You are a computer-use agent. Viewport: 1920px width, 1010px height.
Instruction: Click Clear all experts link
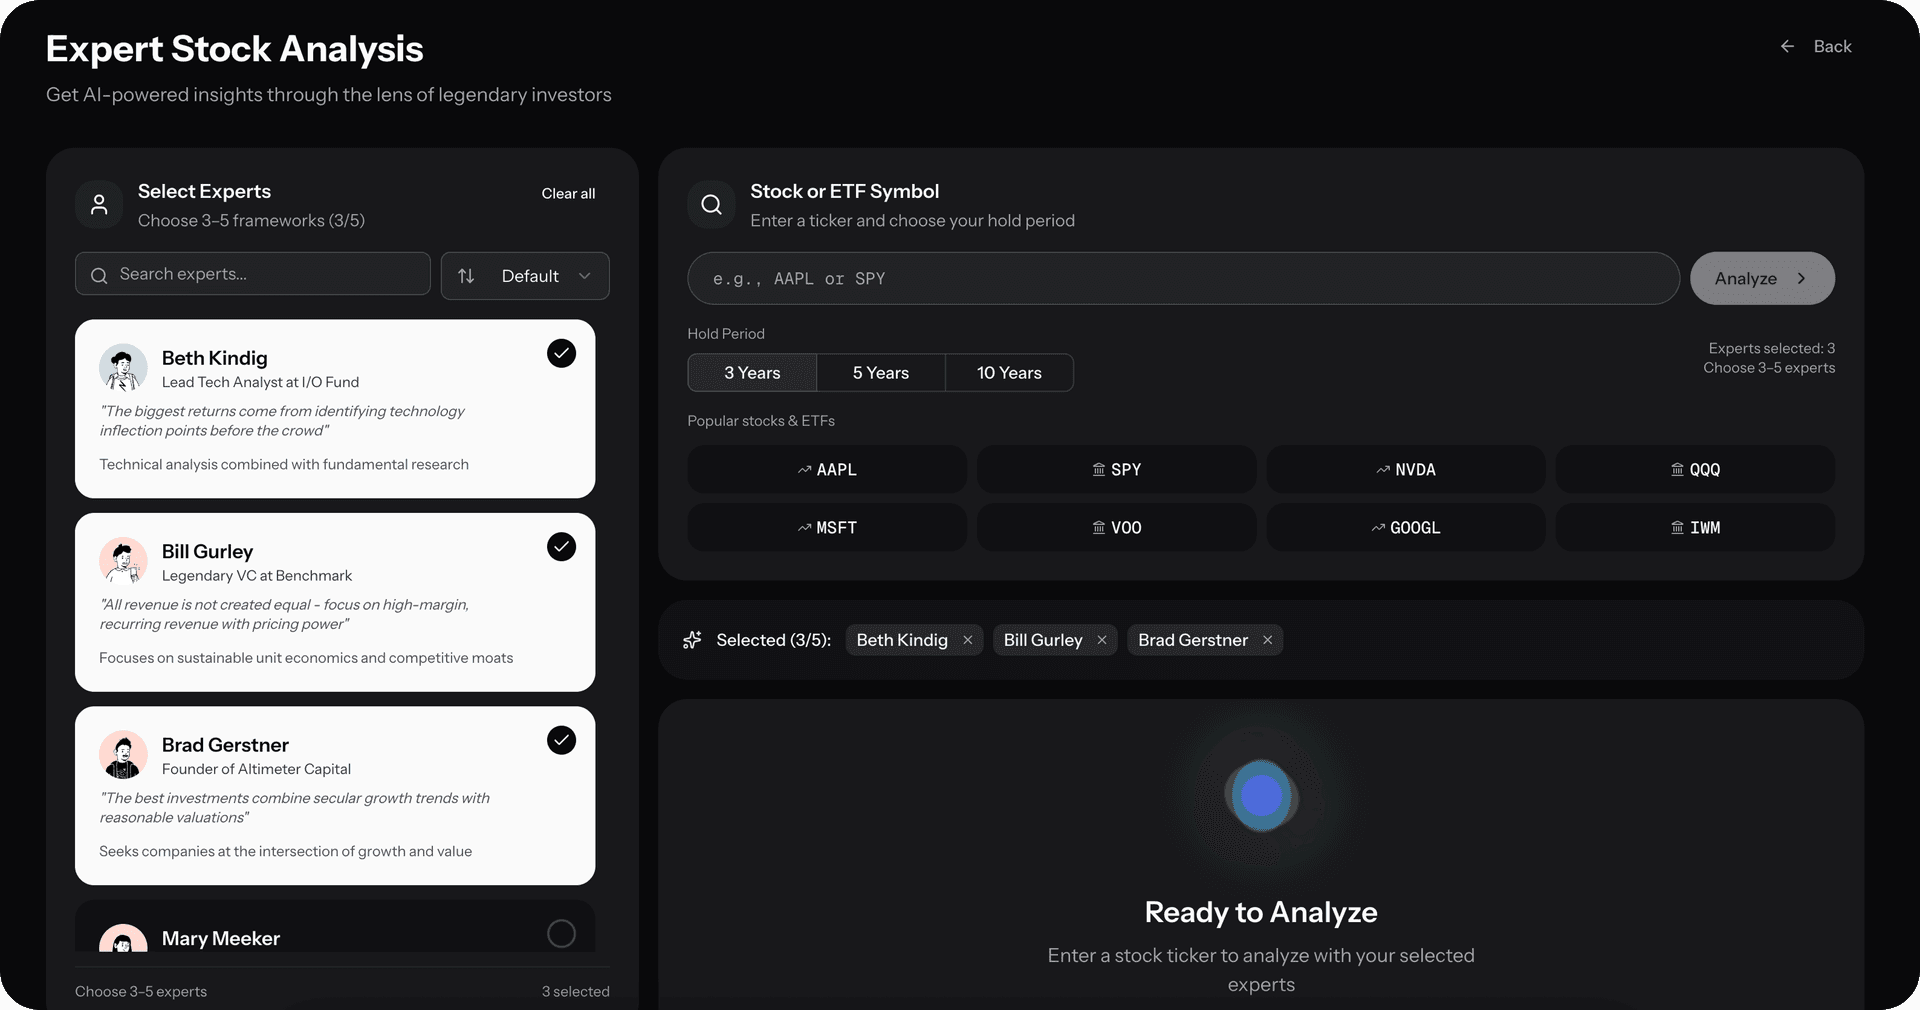tap(568, 194)
